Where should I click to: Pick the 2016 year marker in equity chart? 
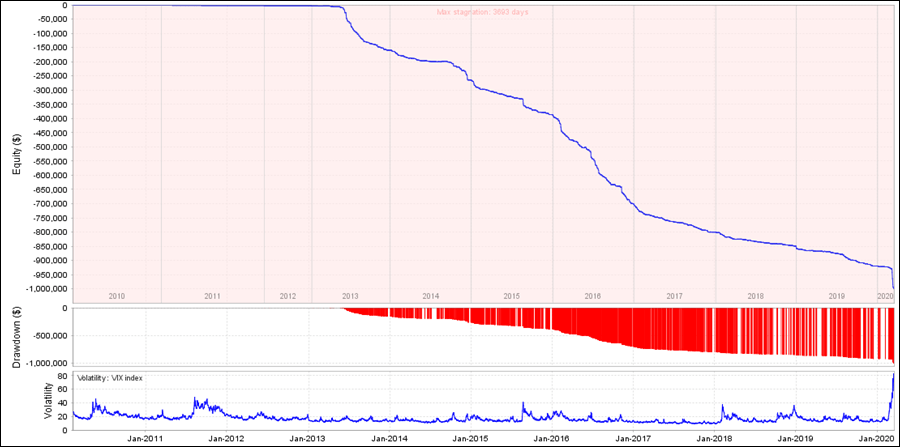click(x=592, y=296)
